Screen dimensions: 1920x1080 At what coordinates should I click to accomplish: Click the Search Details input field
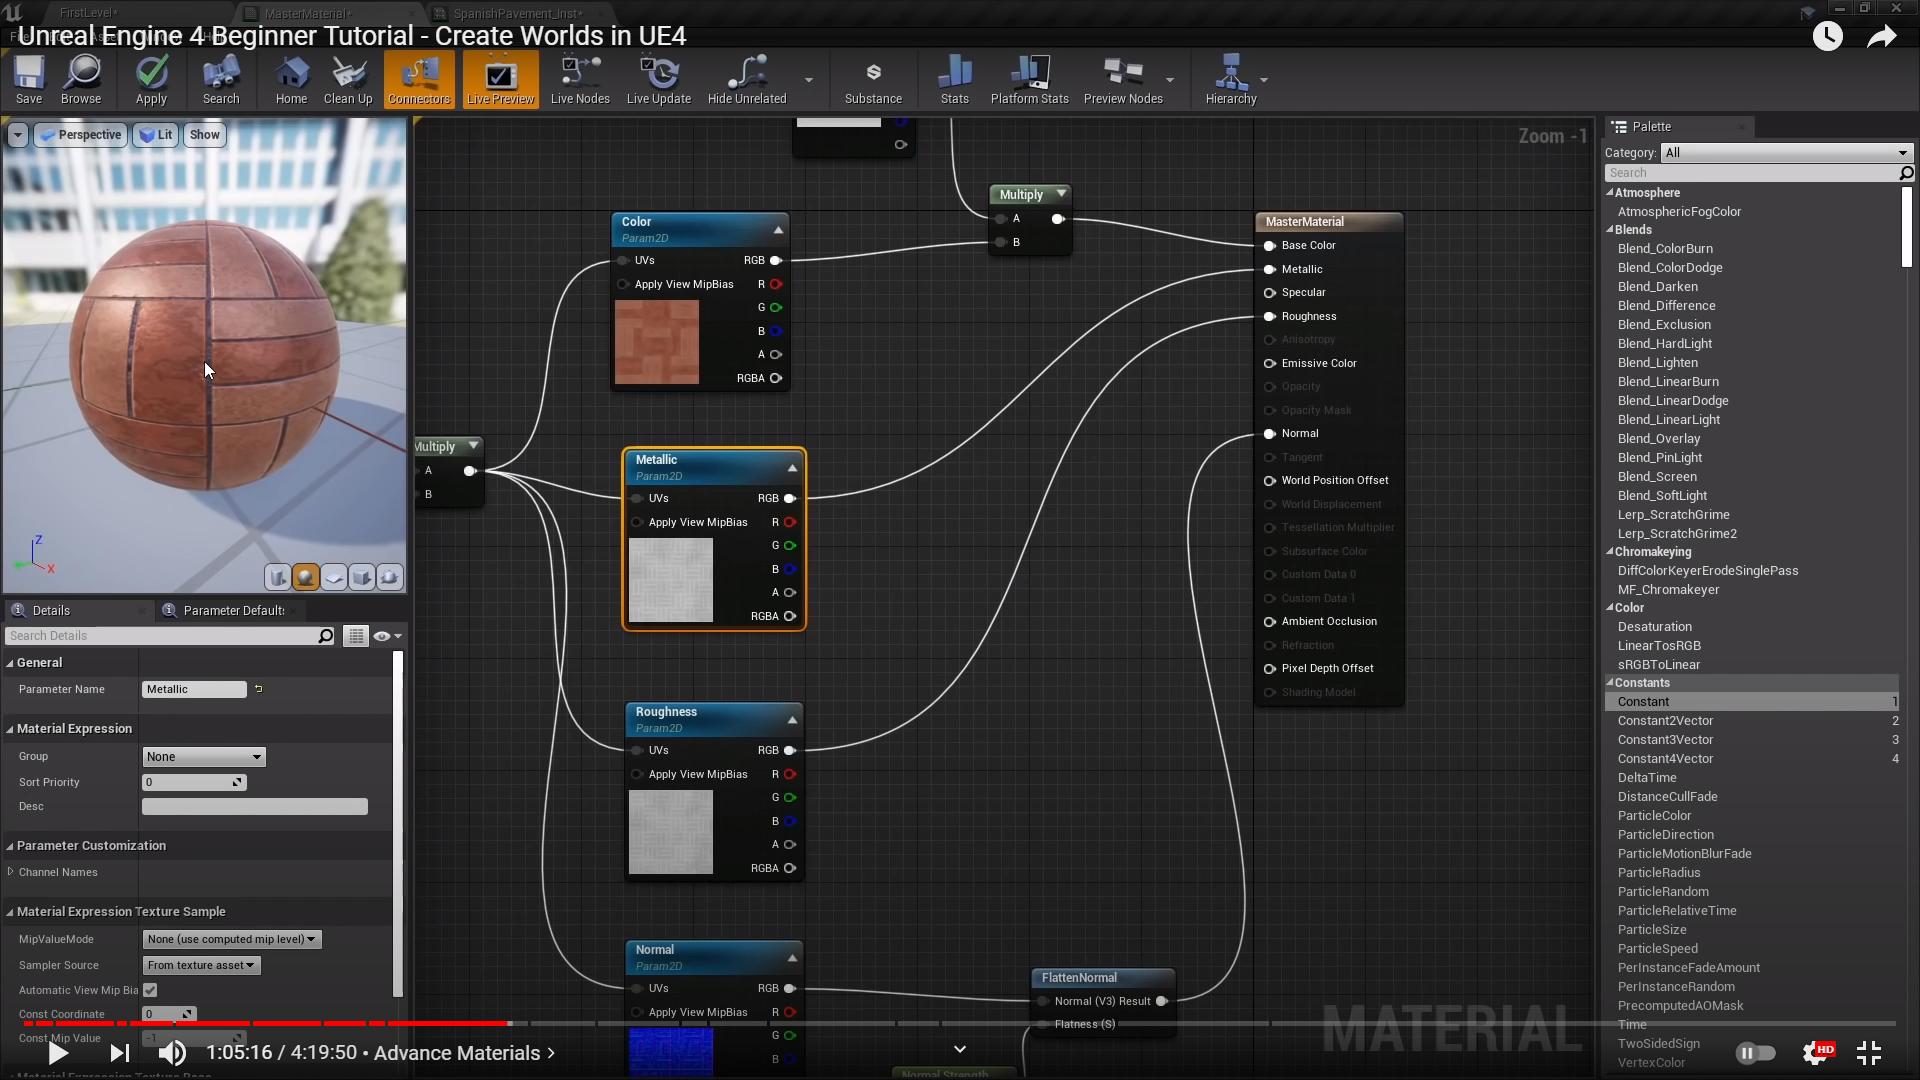[x=162, y=636]
